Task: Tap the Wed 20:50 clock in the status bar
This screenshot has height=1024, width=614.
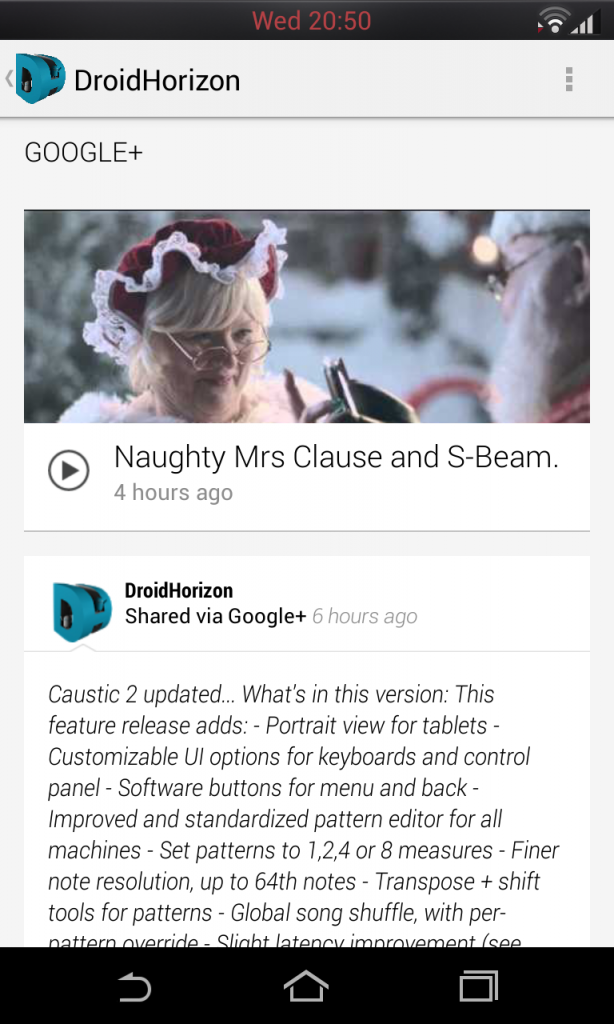Action: [x=312, y=21]
